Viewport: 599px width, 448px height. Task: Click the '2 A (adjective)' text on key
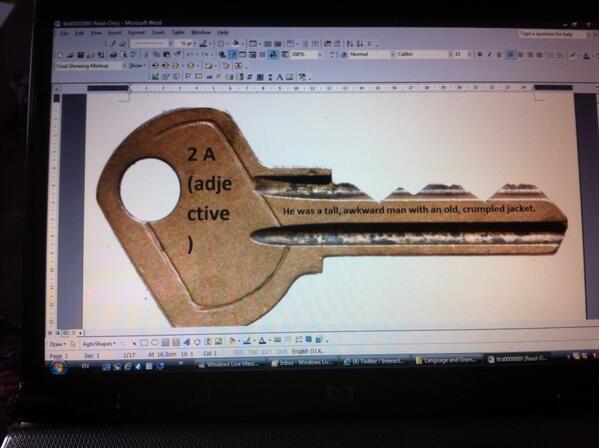(209, 199)
